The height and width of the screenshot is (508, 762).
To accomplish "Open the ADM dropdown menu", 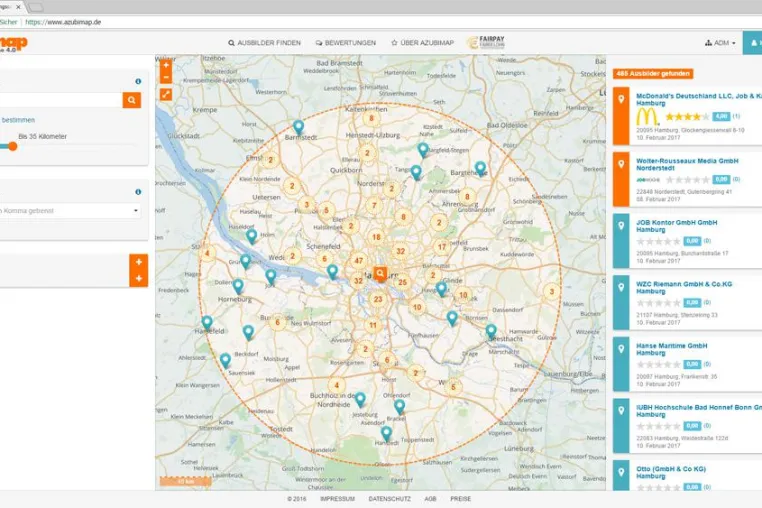I will point(720,43).
